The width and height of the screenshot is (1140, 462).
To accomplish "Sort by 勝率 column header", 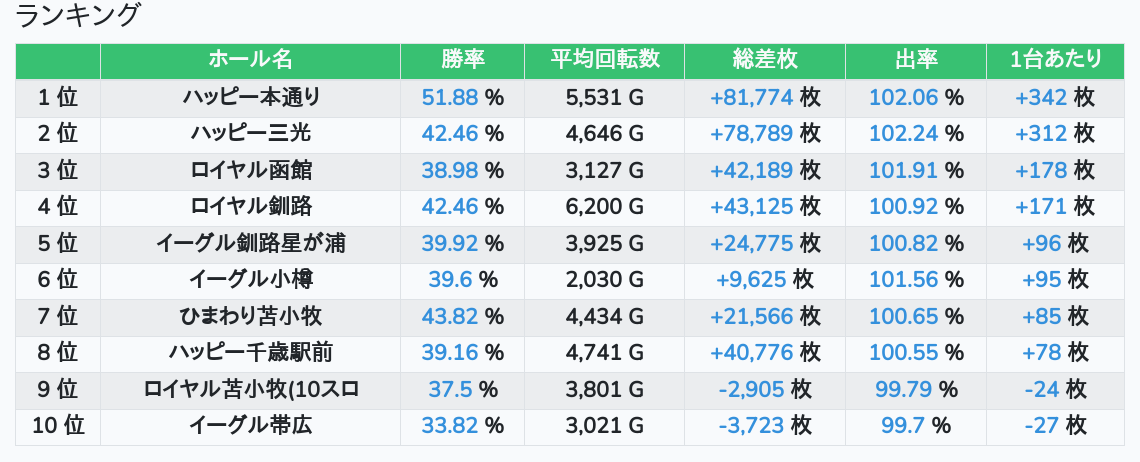I will [462, 60].
